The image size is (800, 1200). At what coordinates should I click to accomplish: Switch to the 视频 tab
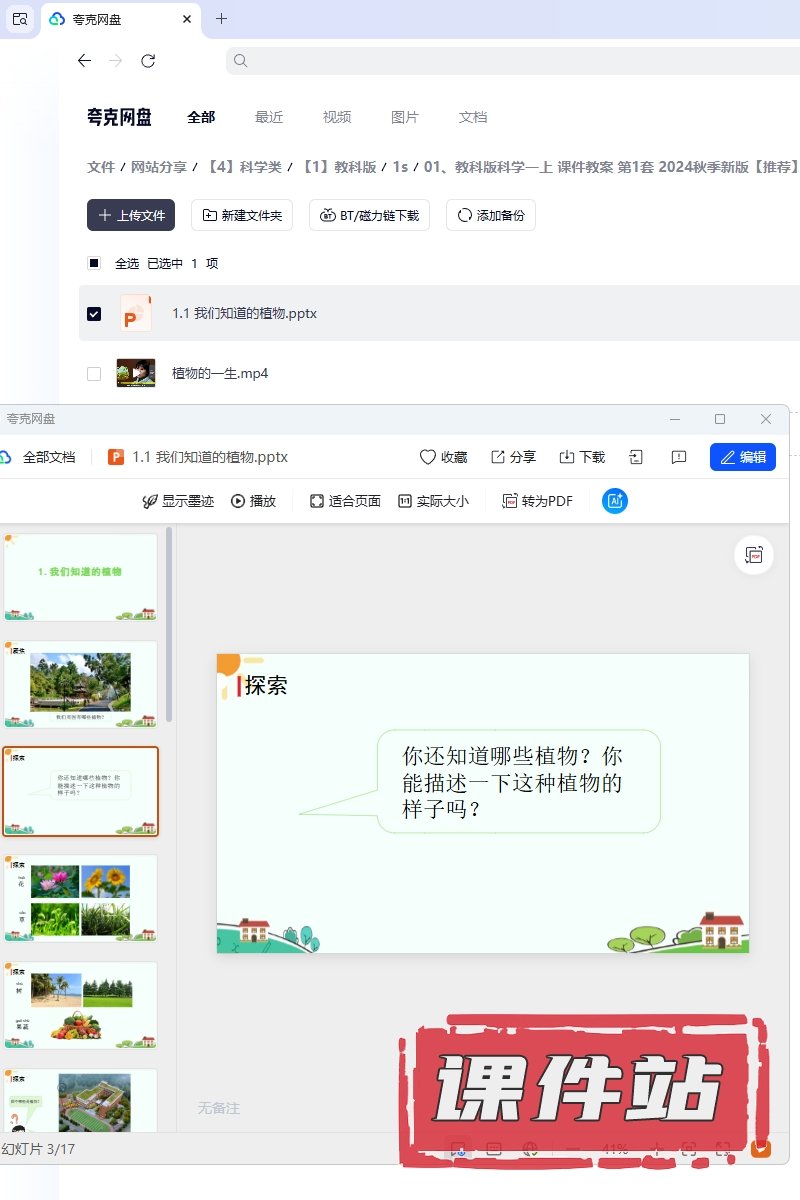coord(337,117)
